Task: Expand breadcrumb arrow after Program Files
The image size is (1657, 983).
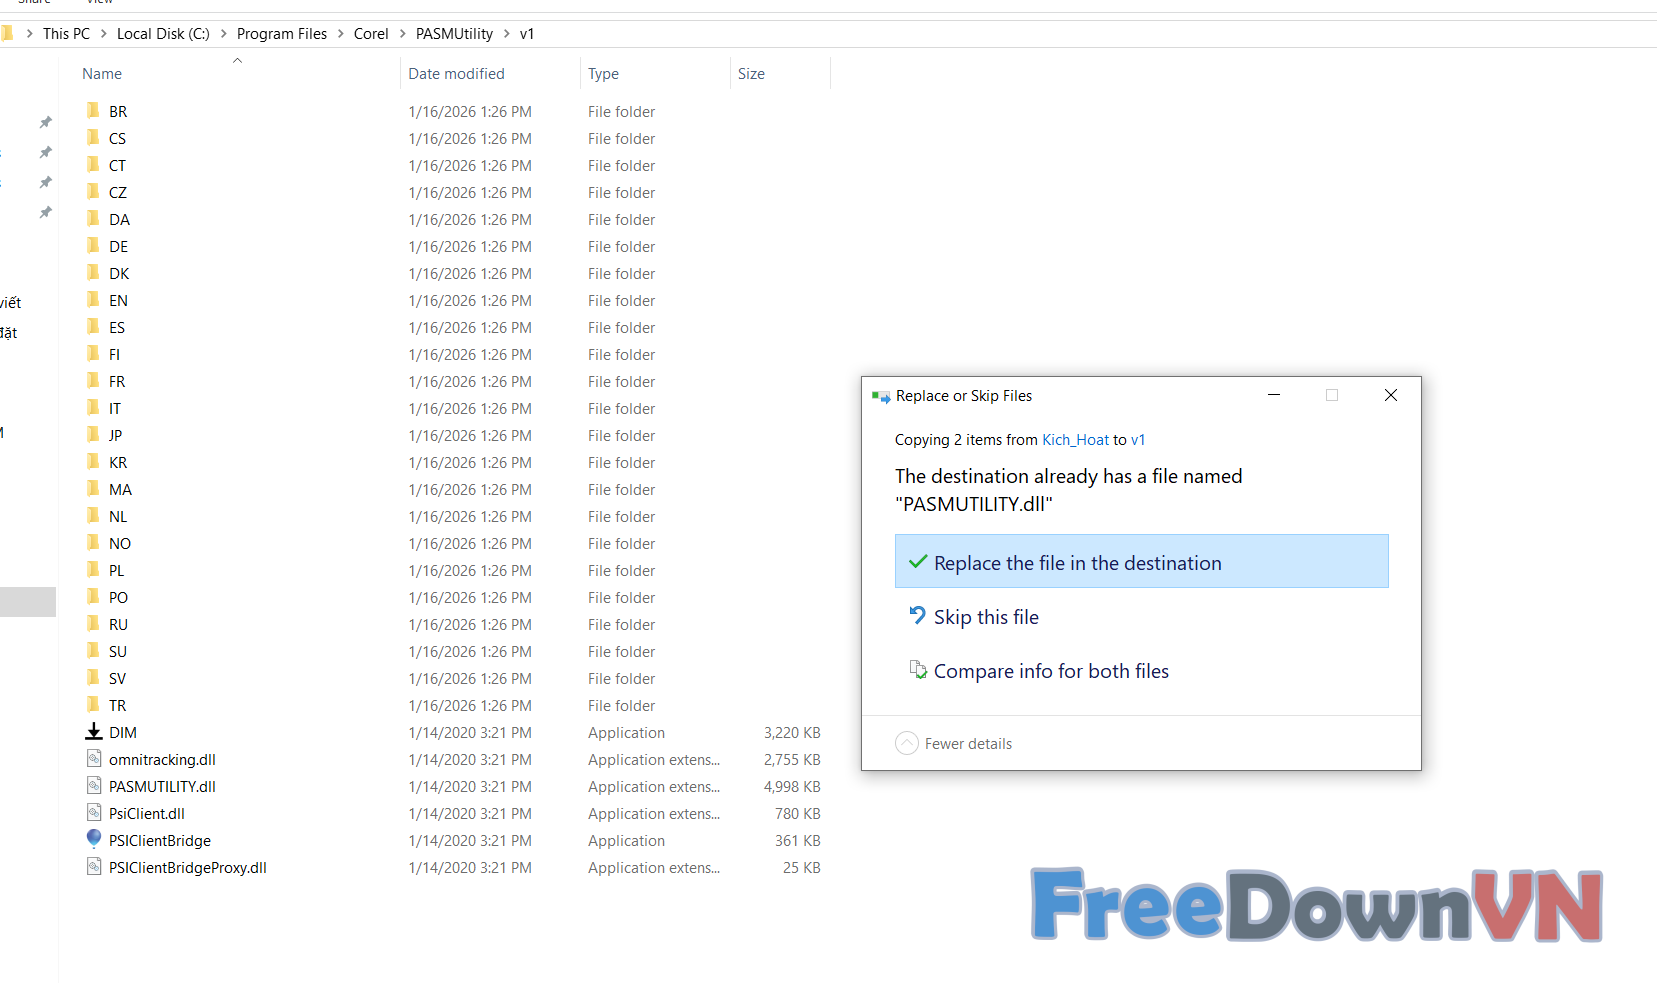Action: 341,34
